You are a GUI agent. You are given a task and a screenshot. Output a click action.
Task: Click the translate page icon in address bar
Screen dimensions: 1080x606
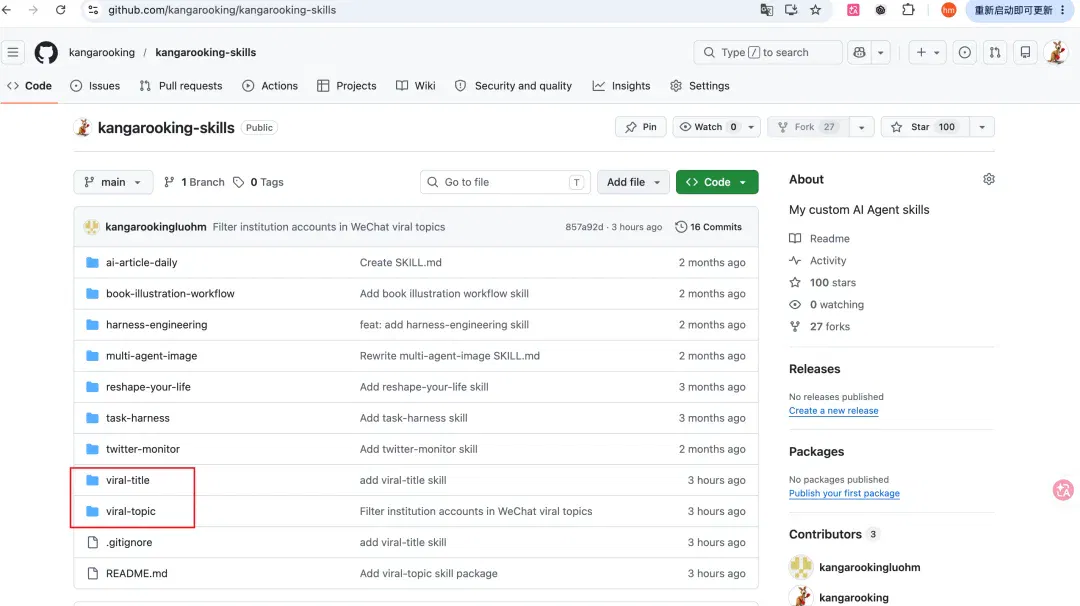[x=767, y=10]
